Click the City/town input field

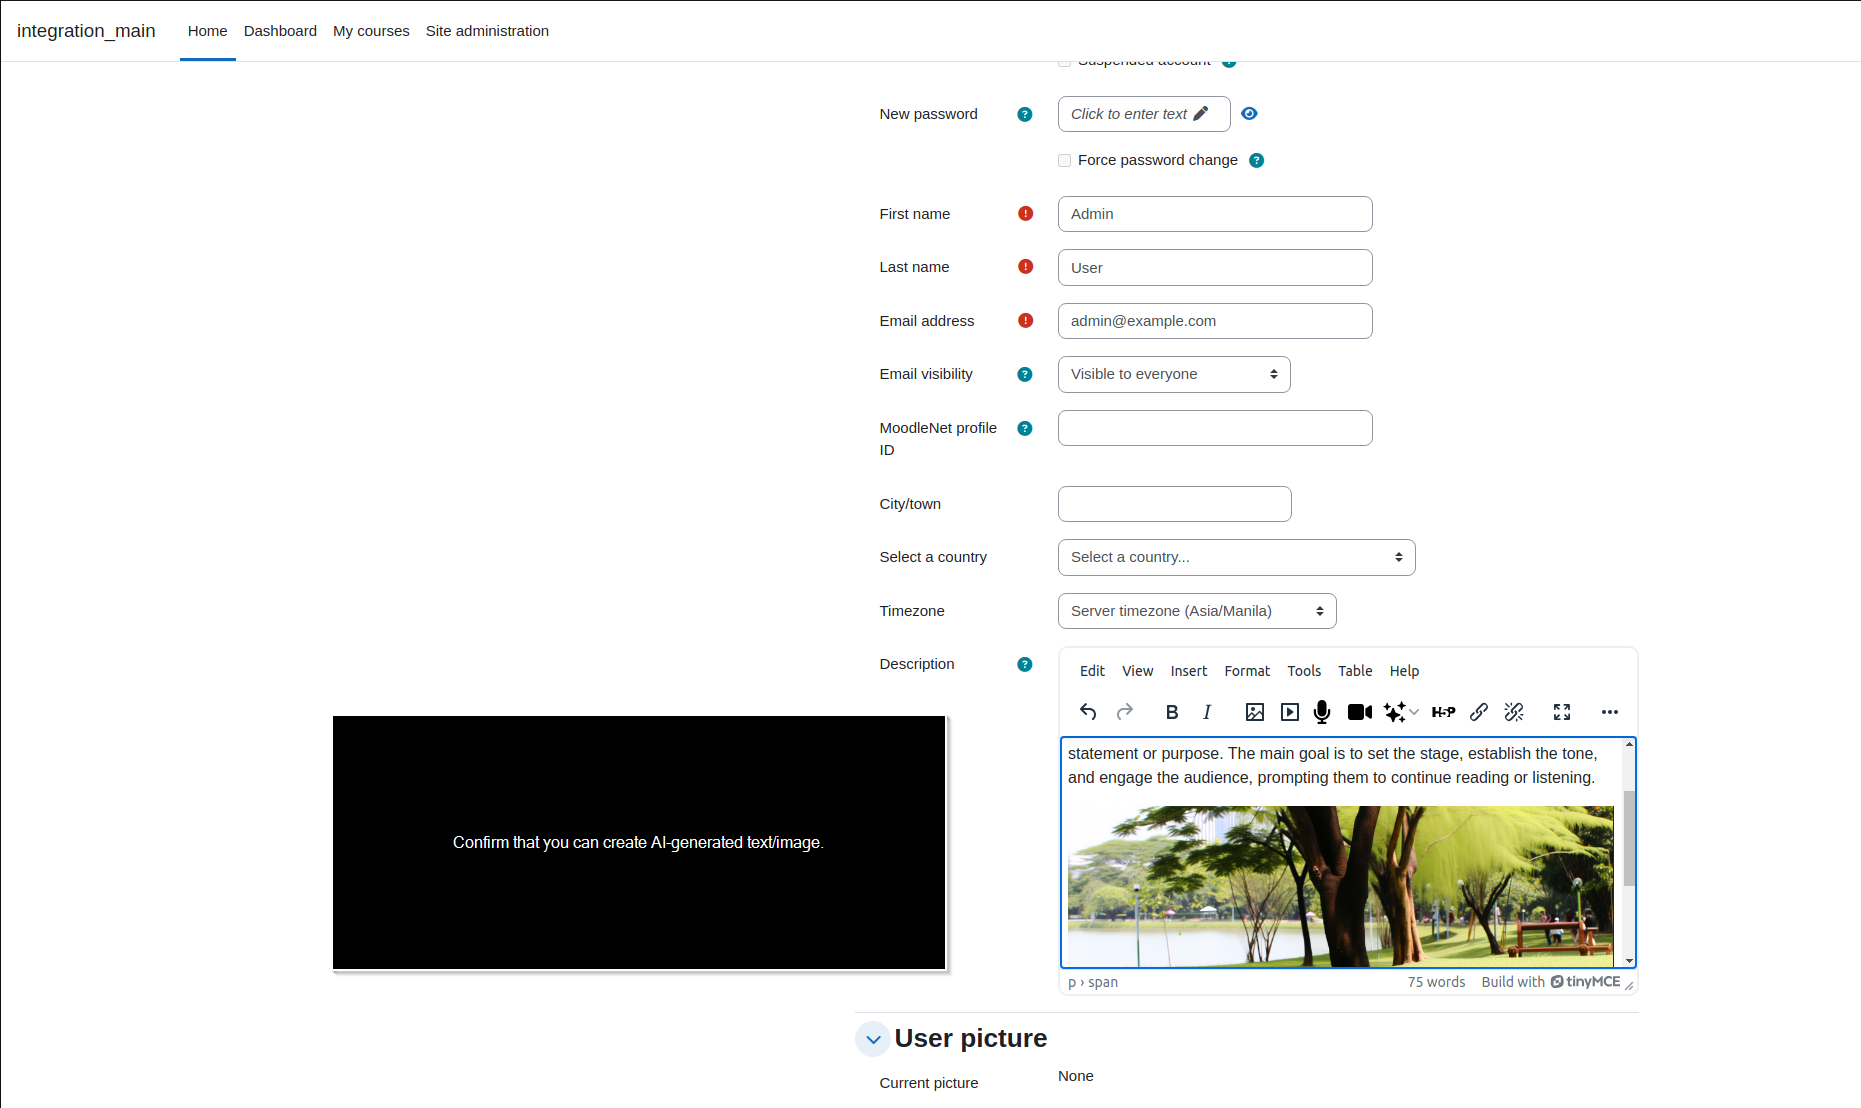[x=1175, y=504]
